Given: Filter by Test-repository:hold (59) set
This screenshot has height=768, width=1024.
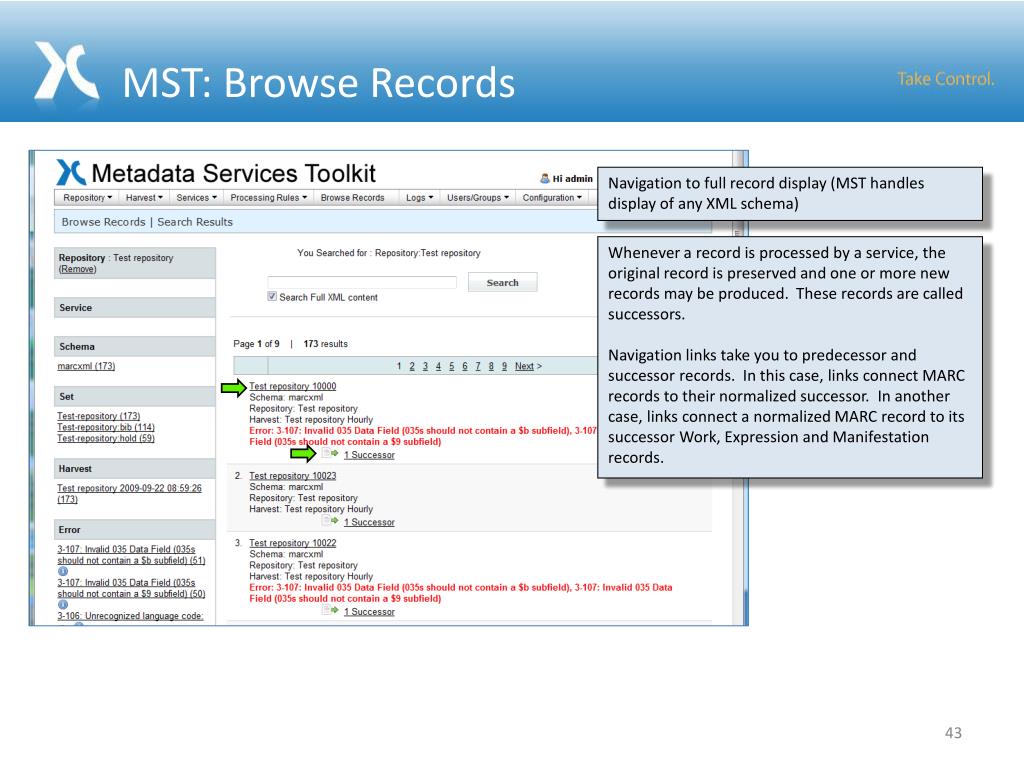Looking at the screenshot, I should [x=106, y=438].
